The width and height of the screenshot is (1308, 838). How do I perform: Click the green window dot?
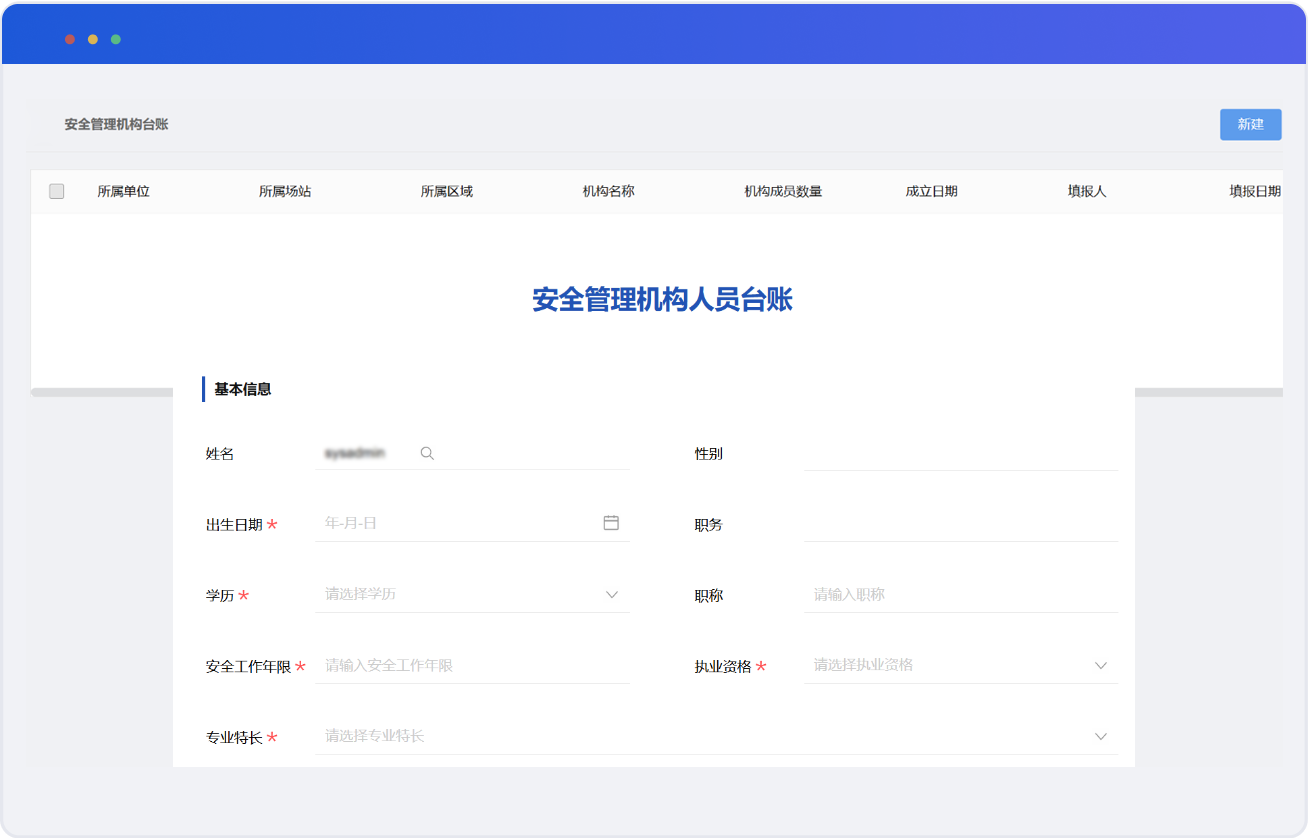point(116,39)
